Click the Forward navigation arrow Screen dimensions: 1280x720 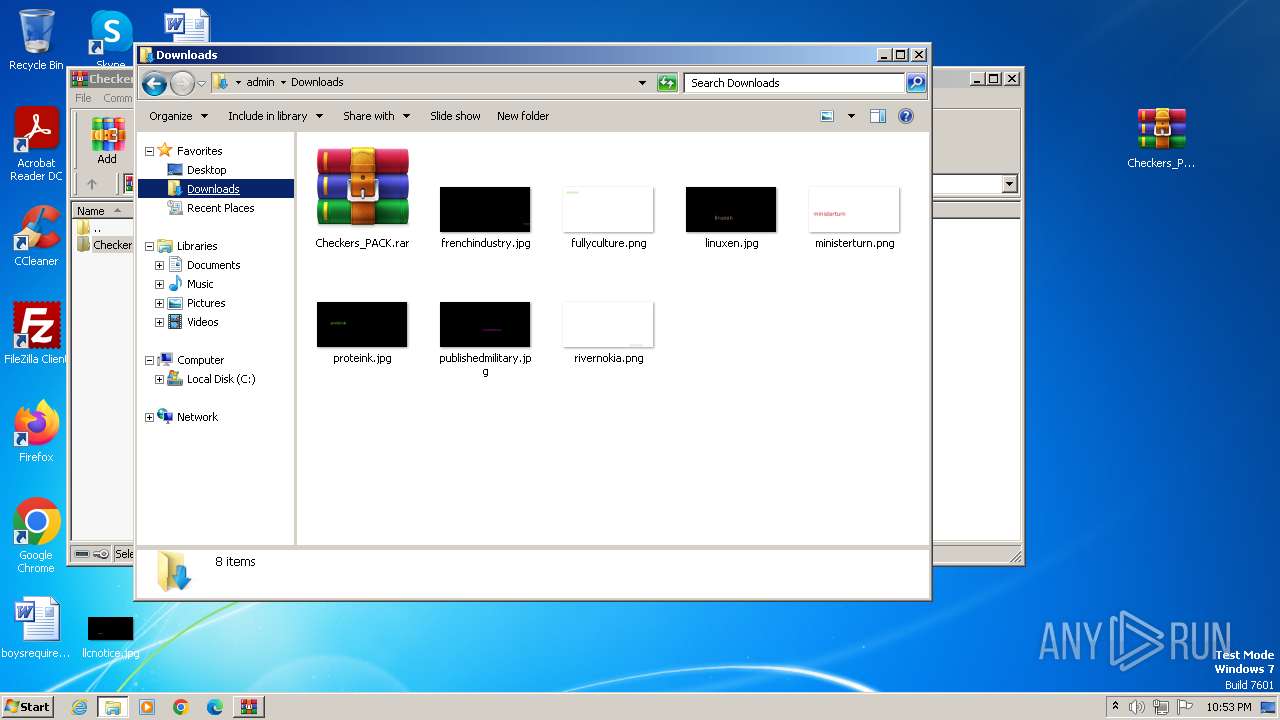182,83
